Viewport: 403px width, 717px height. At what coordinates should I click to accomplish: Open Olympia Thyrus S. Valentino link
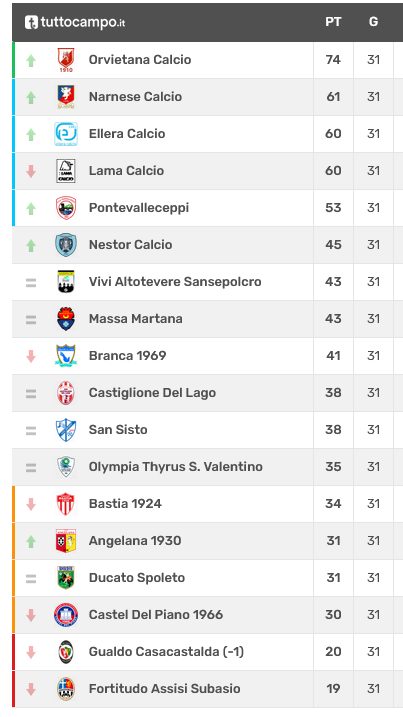pyautogui.click(x=176, y=467)
